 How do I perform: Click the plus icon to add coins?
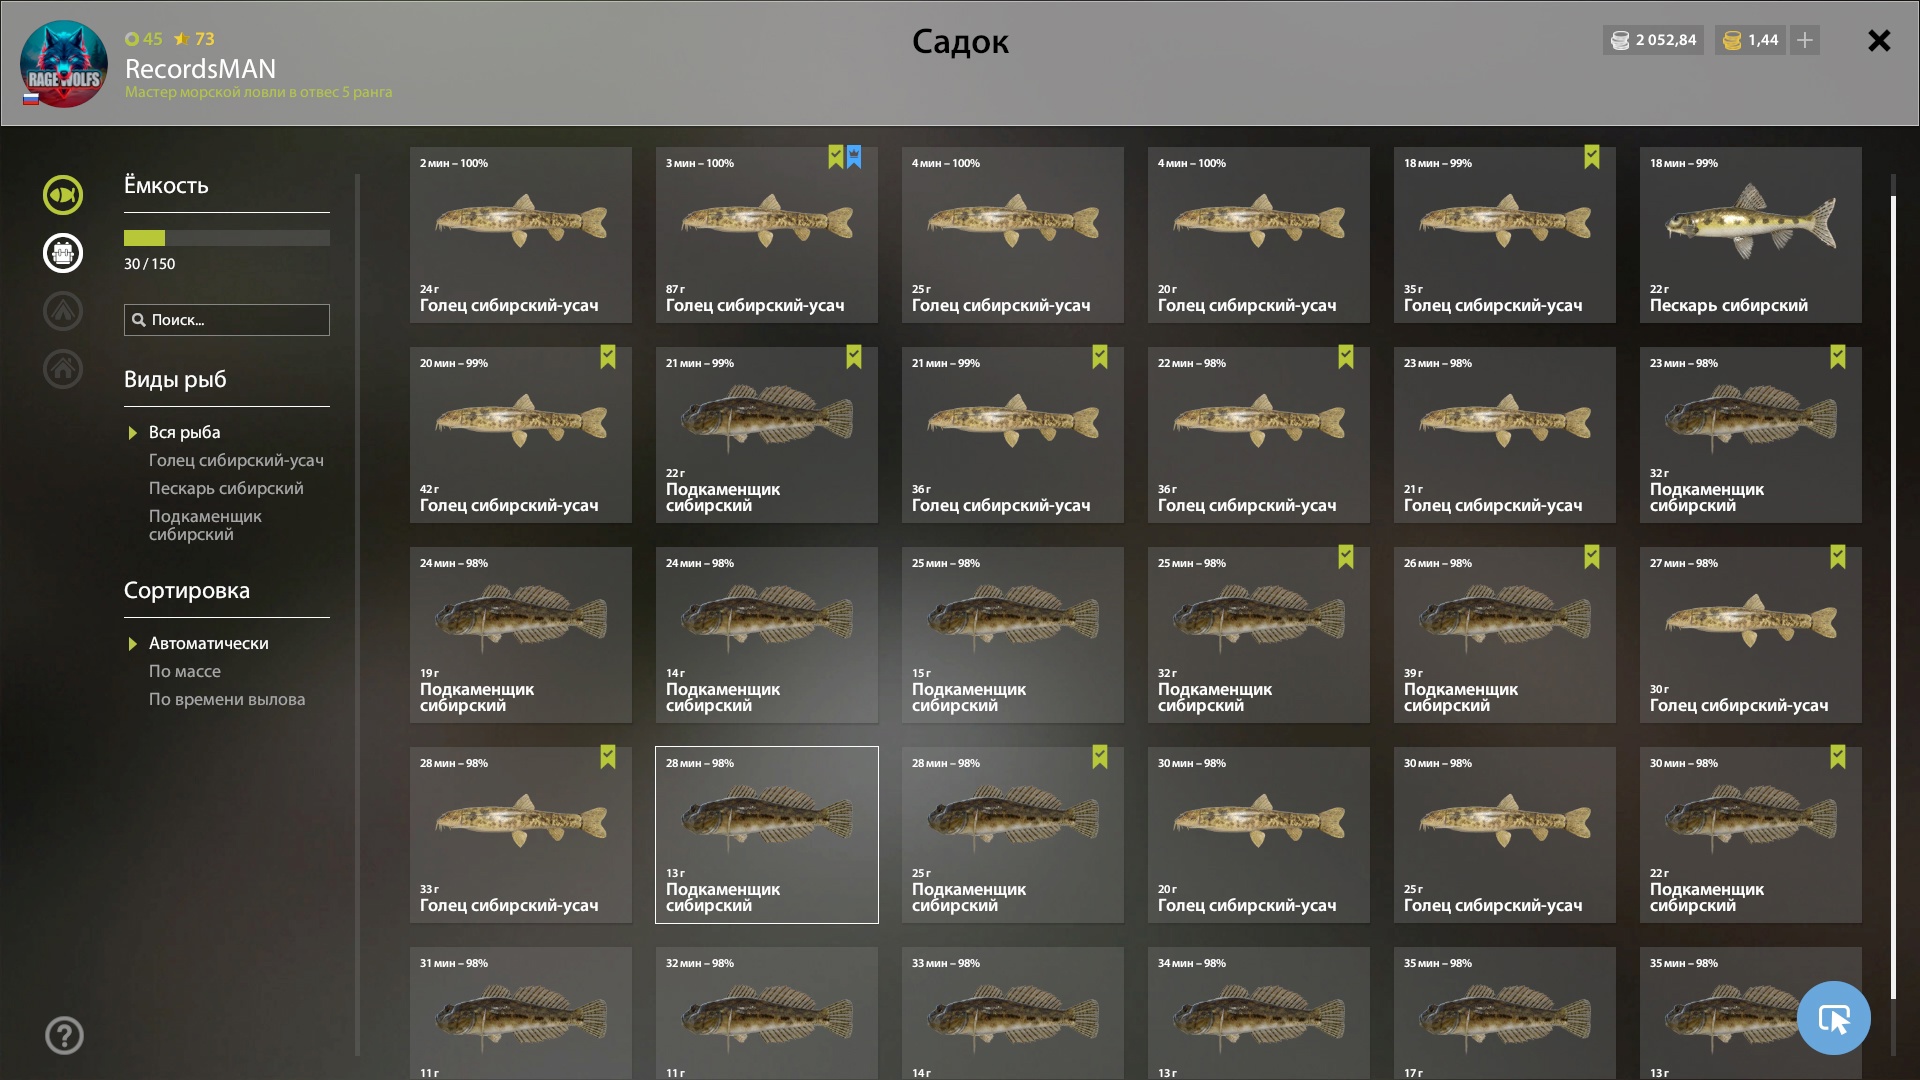(1805, 40)
